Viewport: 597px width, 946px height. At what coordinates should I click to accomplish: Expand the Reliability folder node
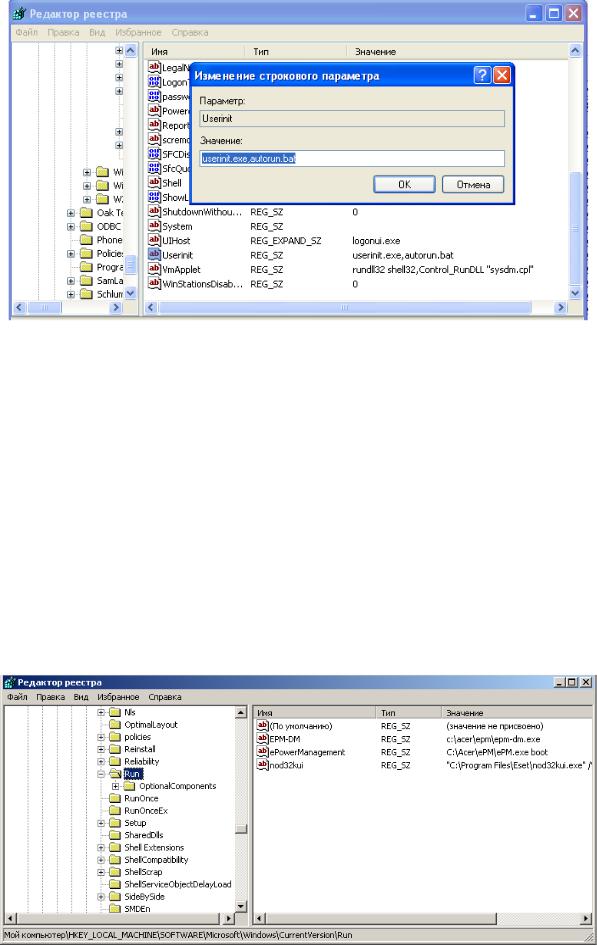[x=101, y=761]
